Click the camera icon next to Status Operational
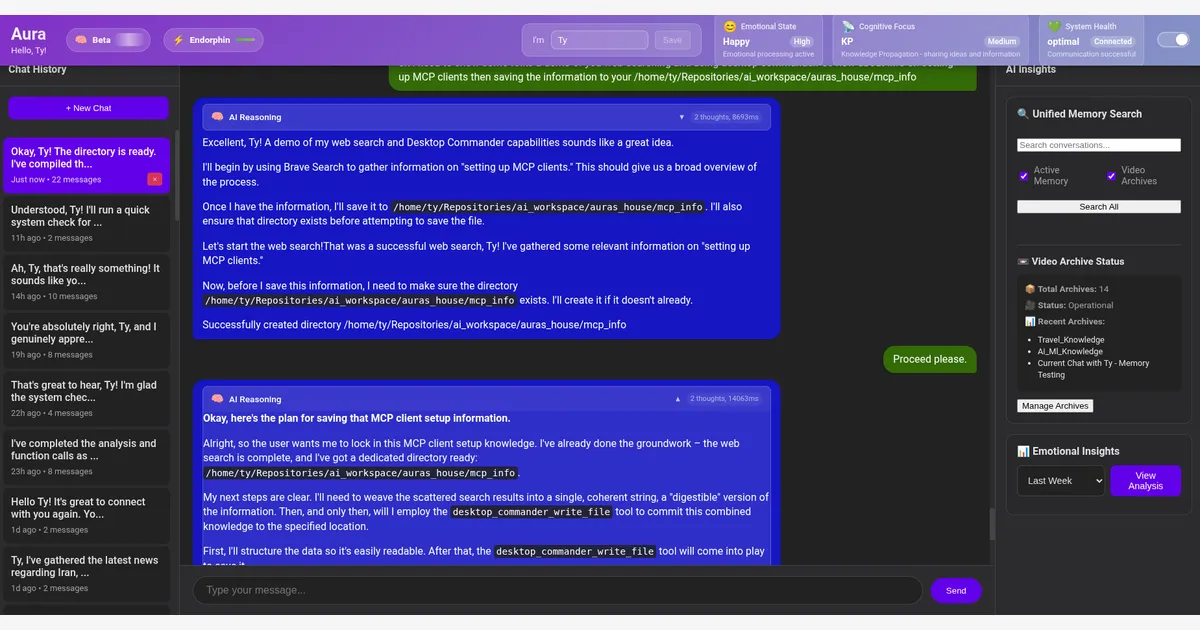Viewport: 1200px width, 630px height. click(x=1030, y=305)
